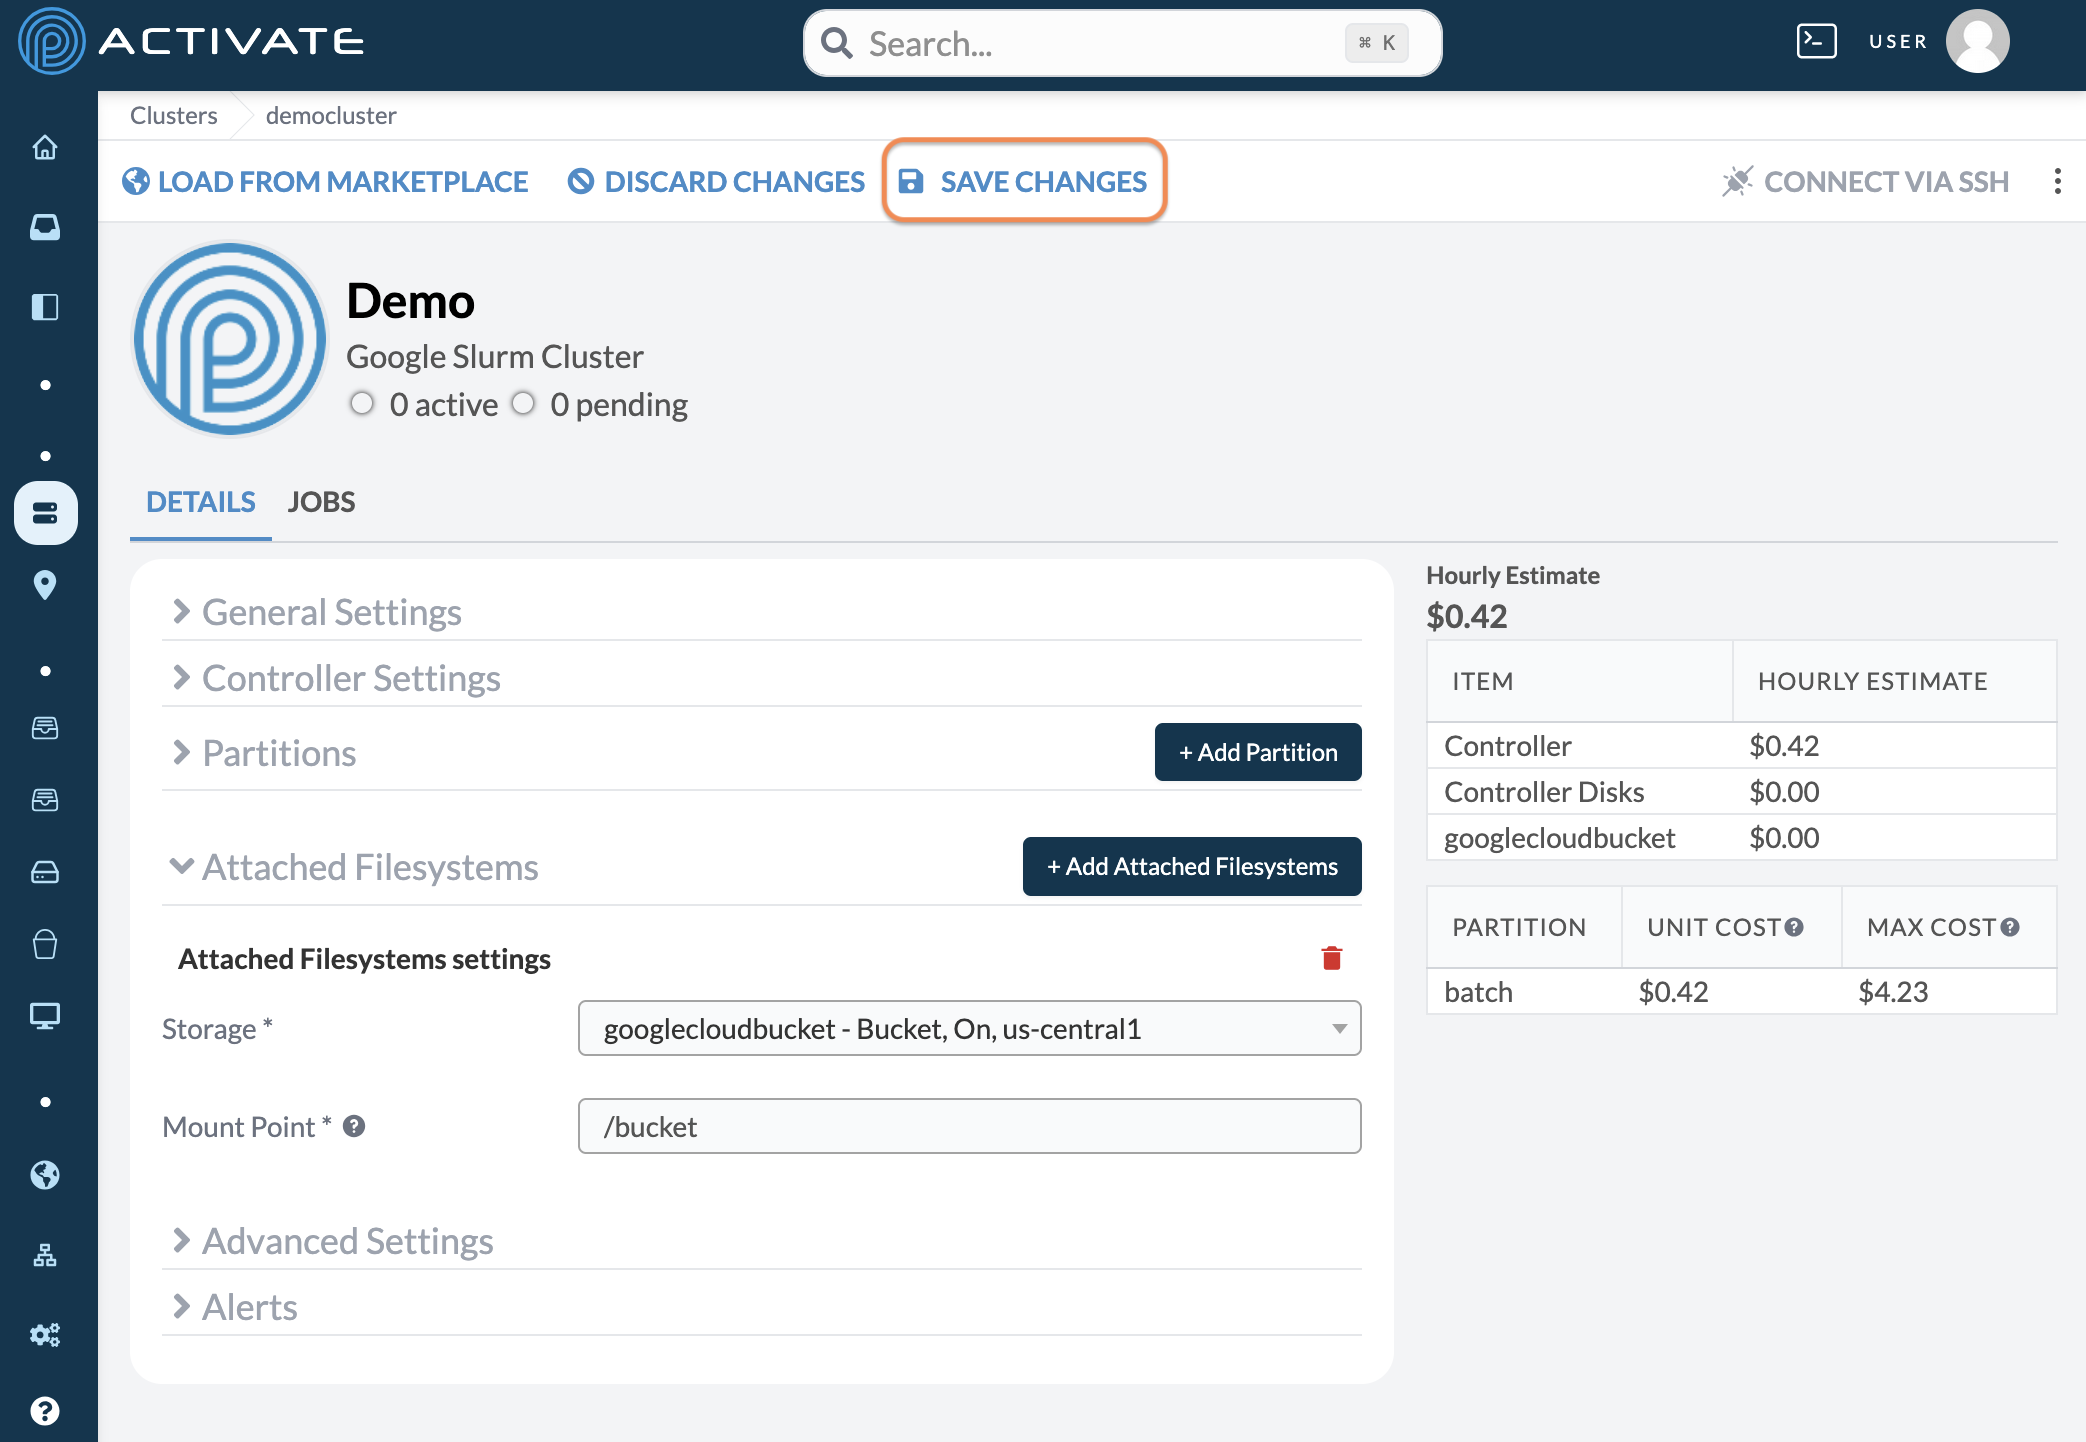The width and height of the screenshot is (2086, 1442).
Task: Click Add Partition button
Action: click(x=1258, y=752)
